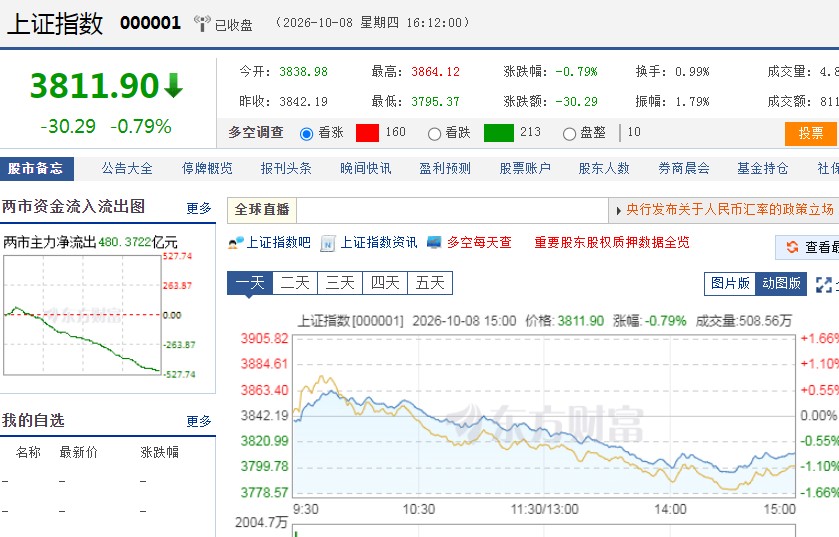Click the large price 3811.90
This screenshot has width=839, height=537.
pyautogui.click(x=95, y=86)
